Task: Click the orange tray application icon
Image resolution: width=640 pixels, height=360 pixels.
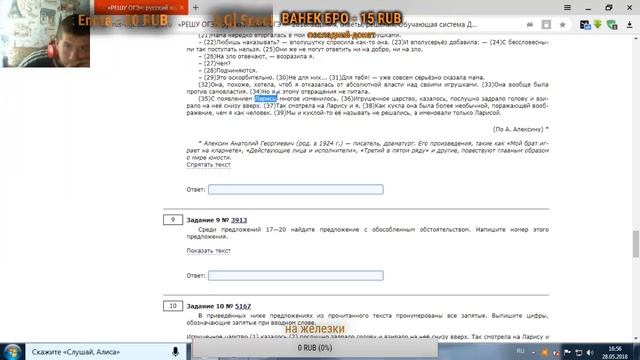Action: [x=545, y=352]
